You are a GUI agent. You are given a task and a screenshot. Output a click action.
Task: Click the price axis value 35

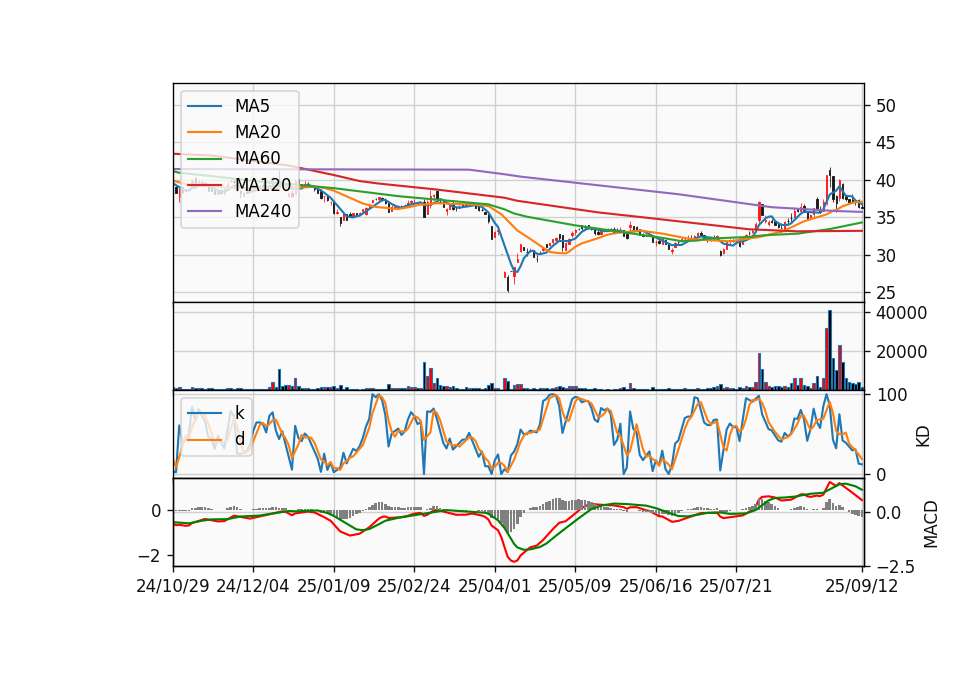pyautogui.click(x=885, y=219)
